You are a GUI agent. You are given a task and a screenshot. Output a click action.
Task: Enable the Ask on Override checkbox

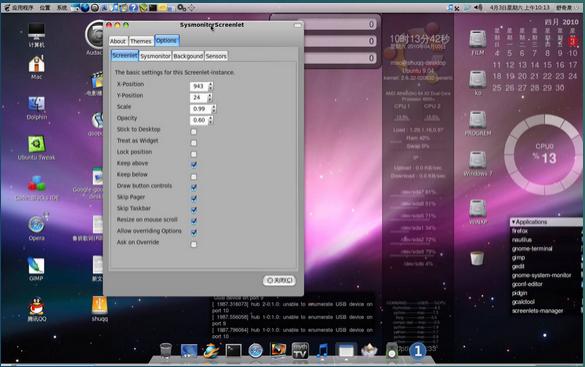[194, 244]
